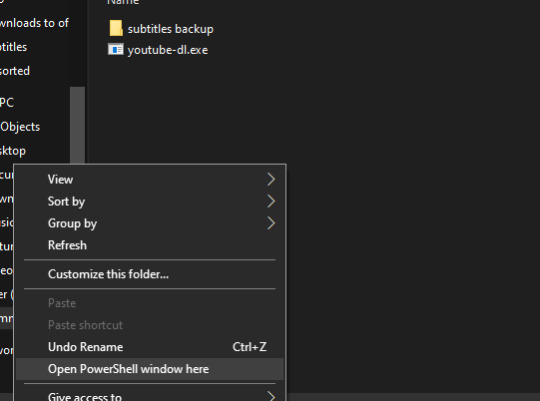
Task: Select the Objects item in sidebar
Action: 20,127
